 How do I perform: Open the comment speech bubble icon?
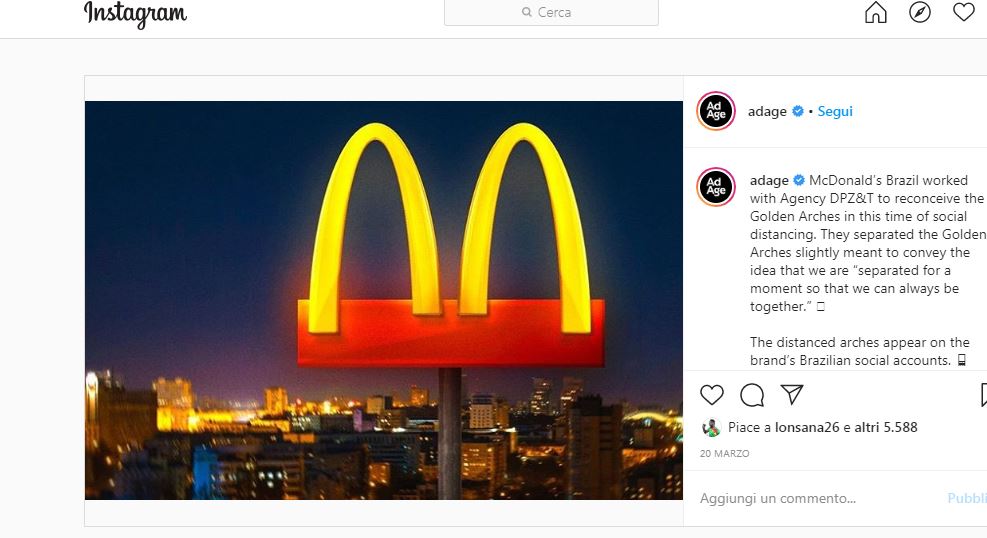tap(752, 395)
